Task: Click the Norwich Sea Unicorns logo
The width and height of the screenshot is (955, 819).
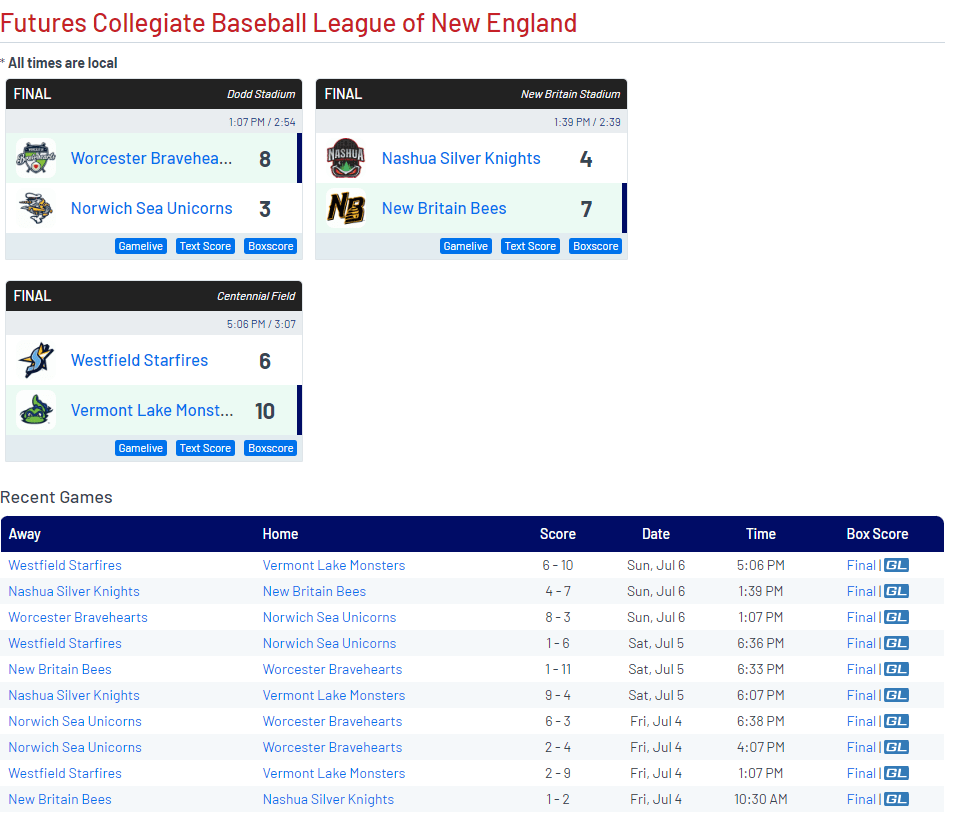Action: tap(36, 209)
